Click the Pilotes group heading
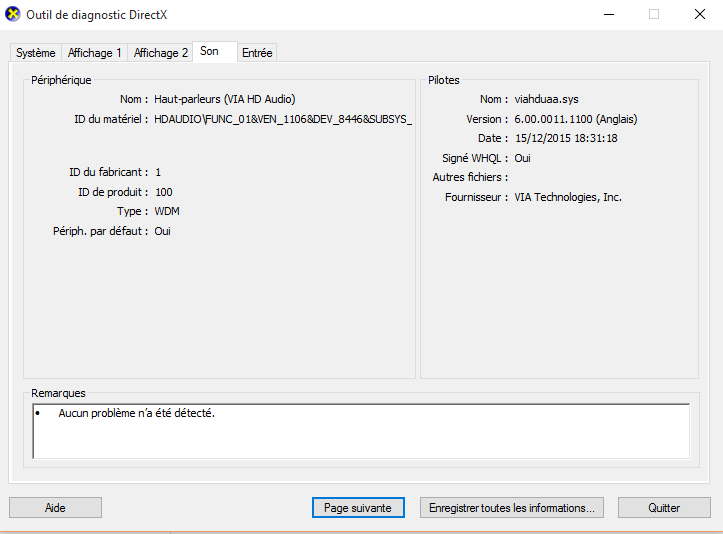723x534 pixels. pyautogui.click(x=444, y=80)
